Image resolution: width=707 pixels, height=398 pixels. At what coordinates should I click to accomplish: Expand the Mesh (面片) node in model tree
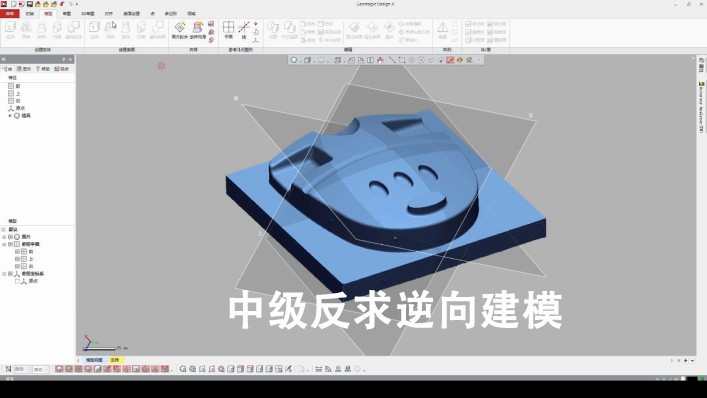(4, 237)
